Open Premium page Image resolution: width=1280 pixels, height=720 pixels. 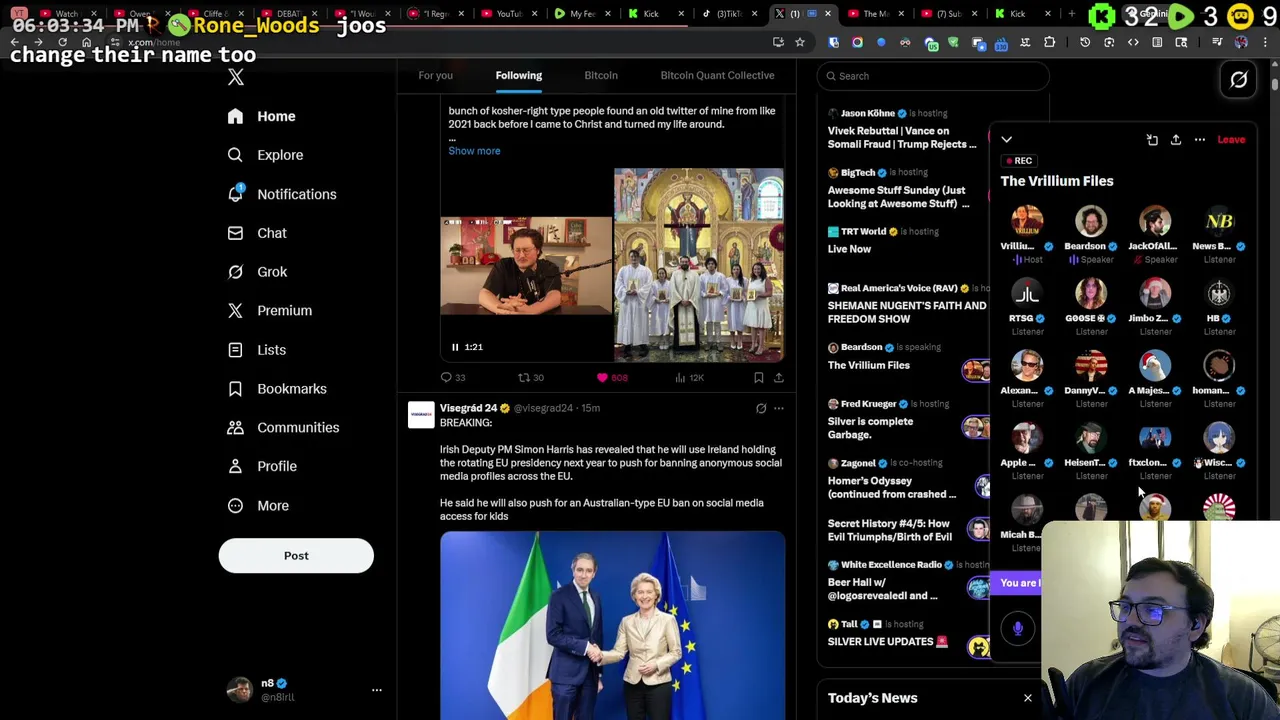(269, 311)
